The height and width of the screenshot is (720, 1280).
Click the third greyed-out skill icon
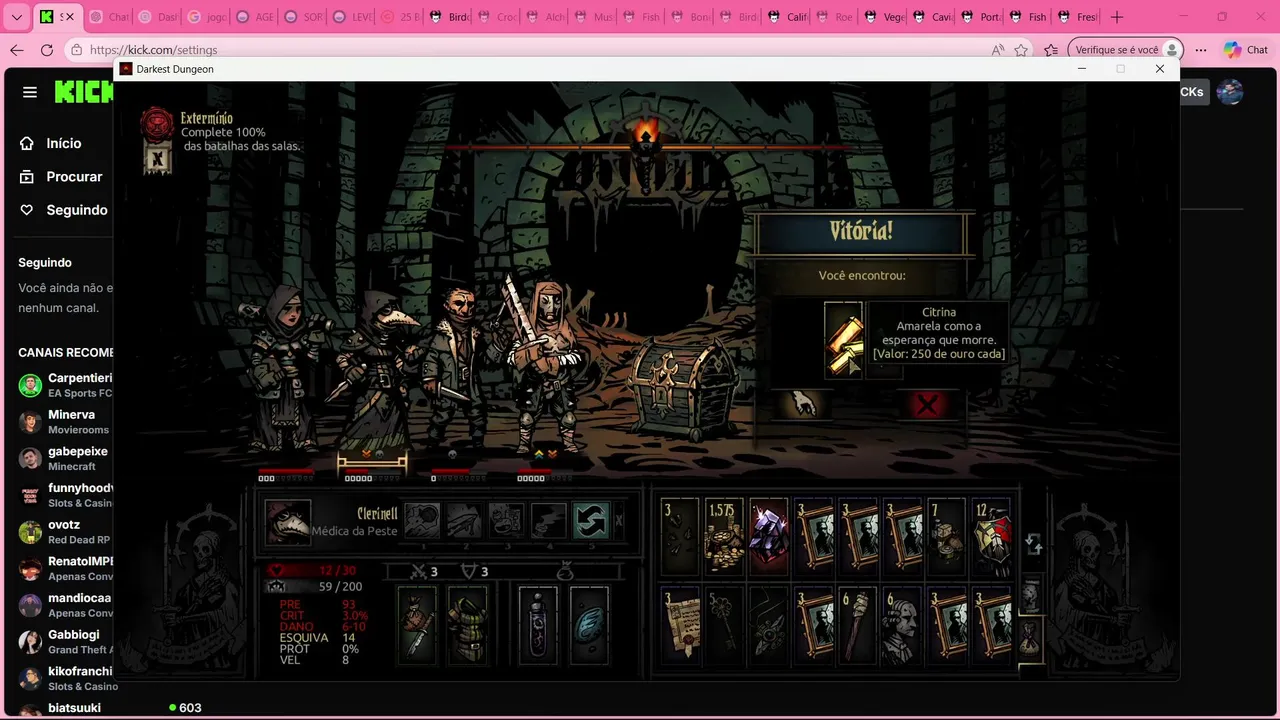[x=506, y=521]
